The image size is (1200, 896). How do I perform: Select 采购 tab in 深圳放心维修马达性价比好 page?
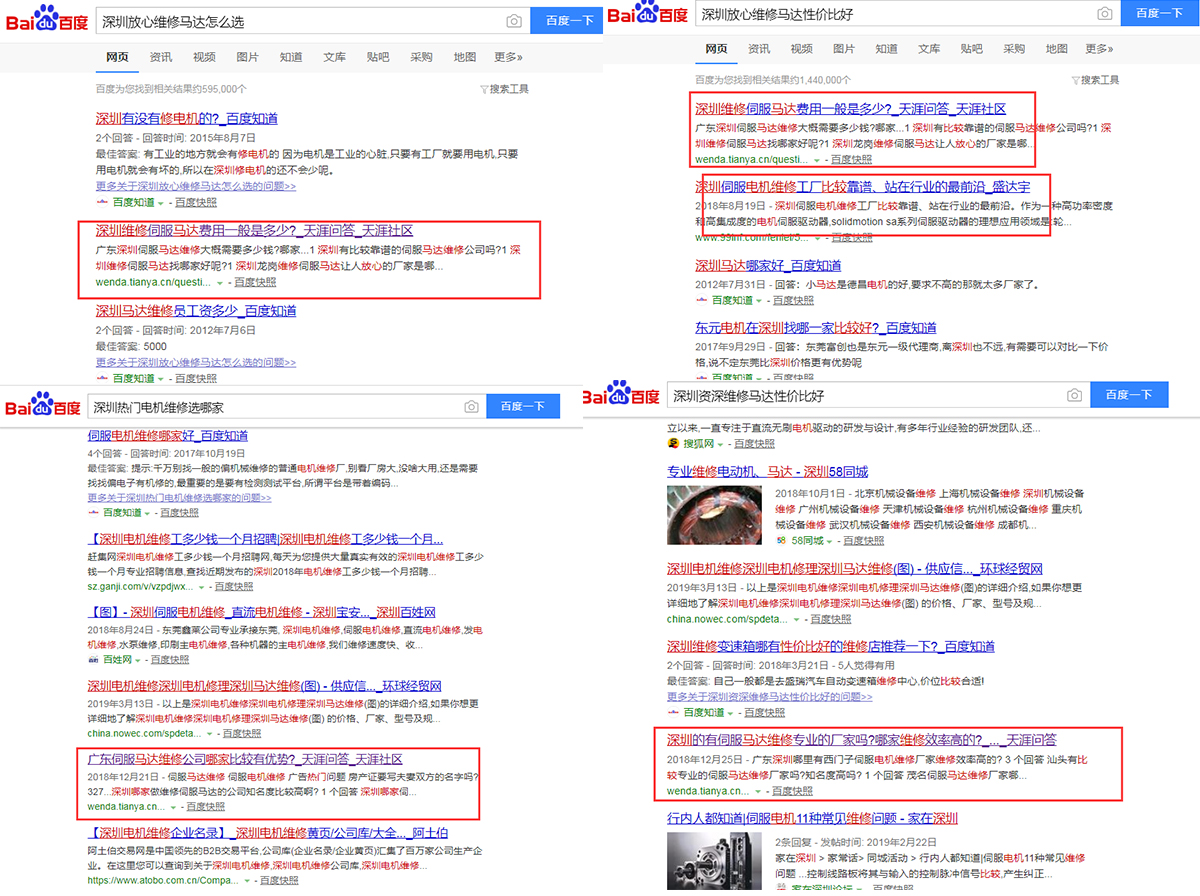point(1014,49)
